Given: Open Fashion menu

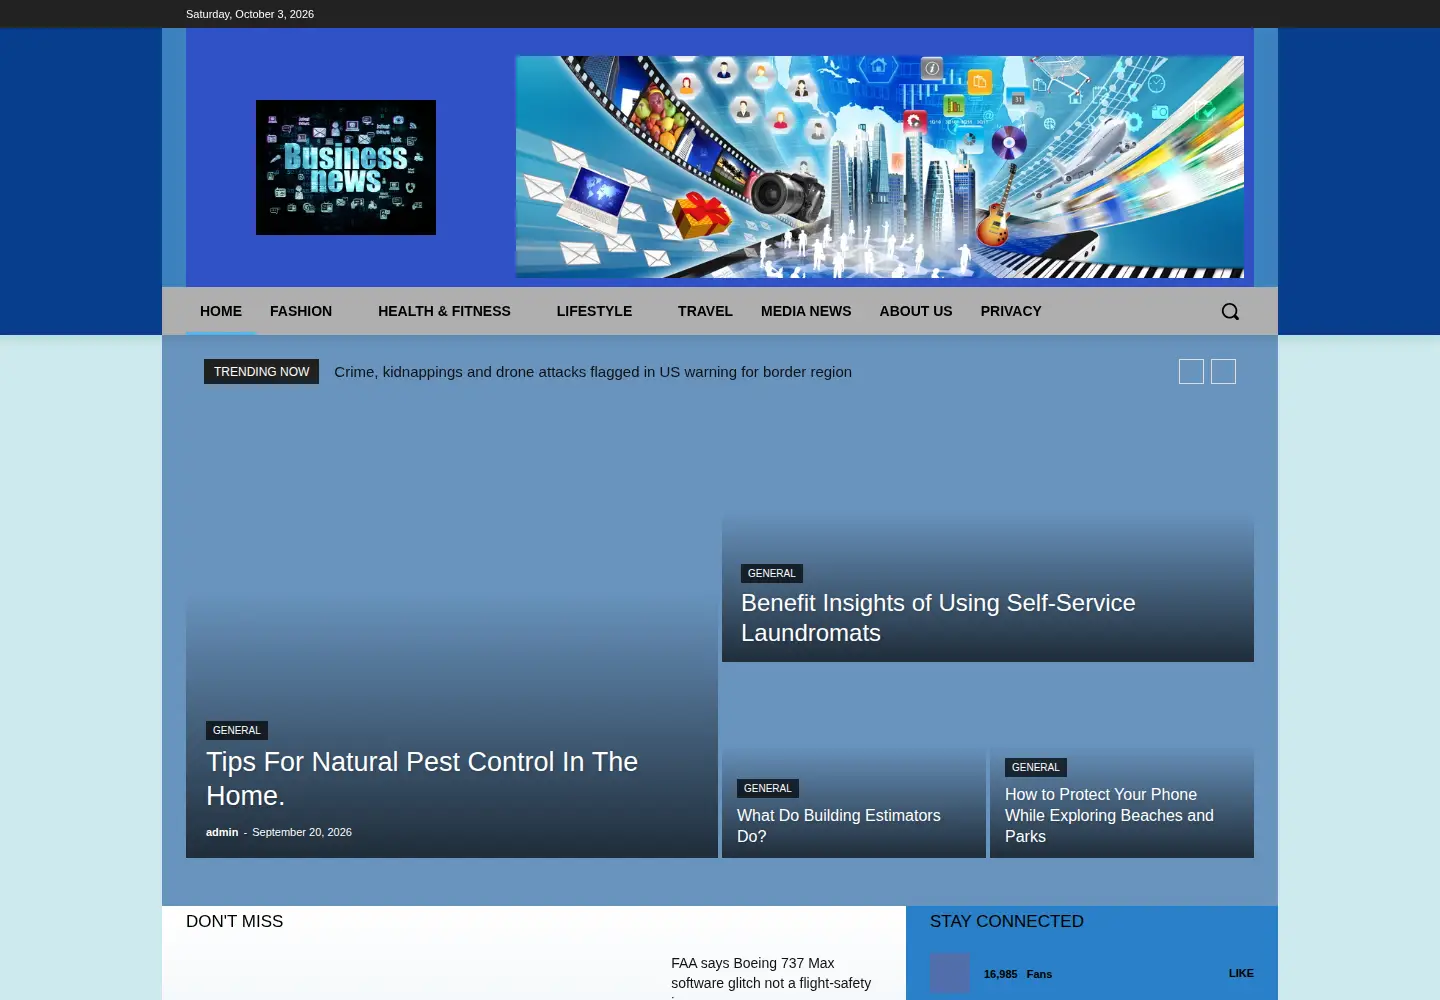Looking at the screenshot, I should (301, 311).
